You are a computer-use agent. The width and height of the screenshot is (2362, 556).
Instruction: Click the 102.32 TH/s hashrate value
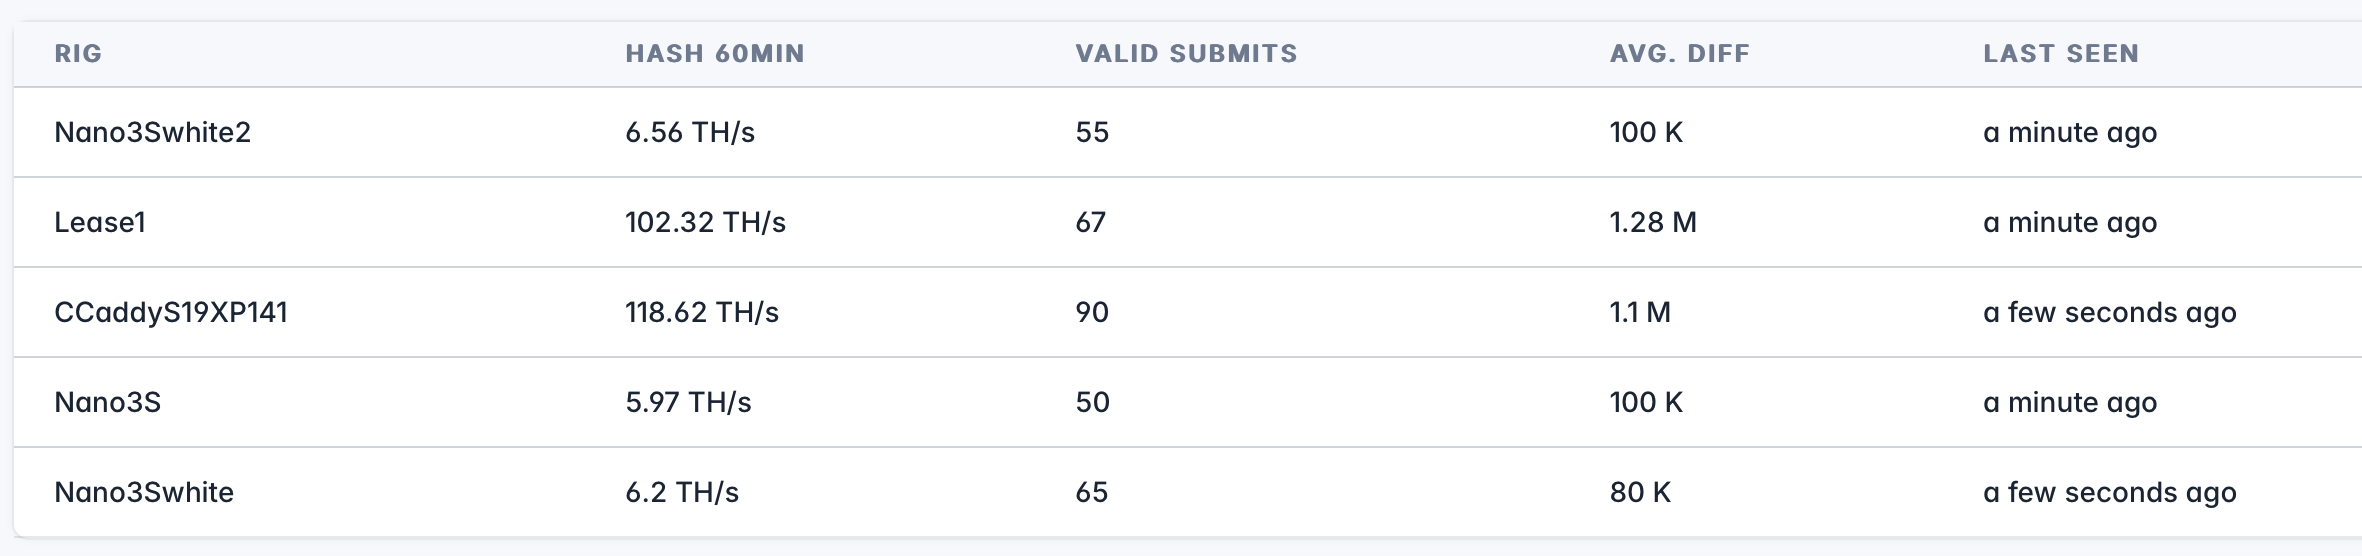(705, 223)
